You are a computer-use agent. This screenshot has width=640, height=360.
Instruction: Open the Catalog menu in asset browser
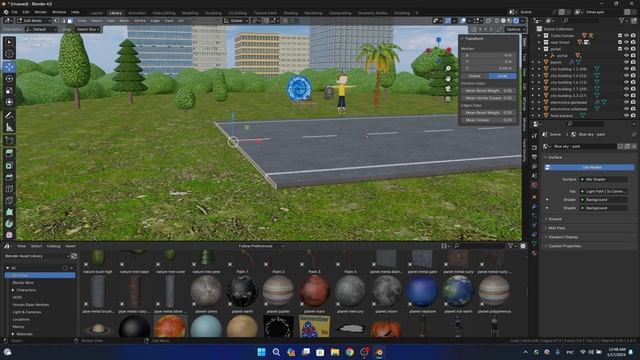pos(53,246)
